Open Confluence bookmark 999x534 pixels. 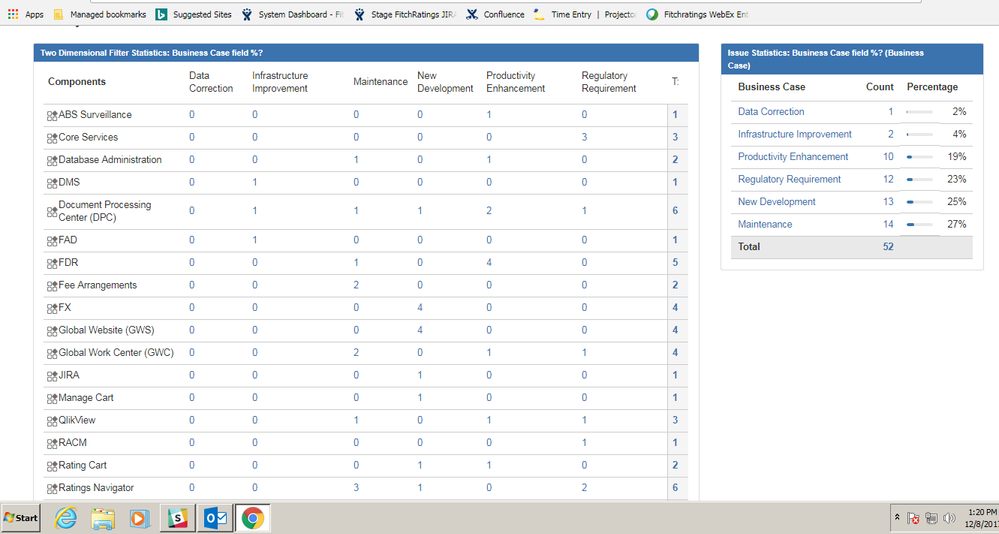495,14
